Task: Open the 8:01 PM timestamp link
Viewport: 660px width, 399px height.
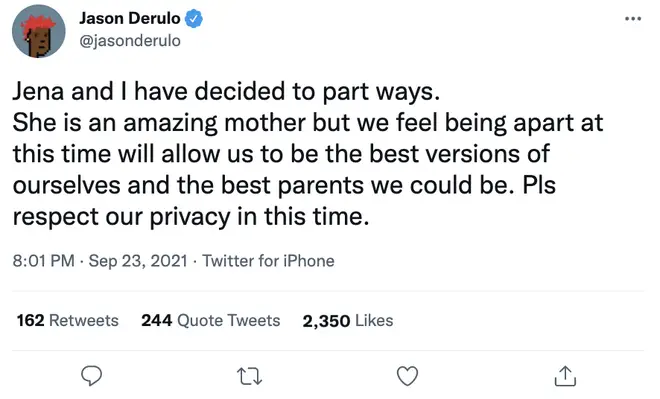Action: tap(43, 261)
